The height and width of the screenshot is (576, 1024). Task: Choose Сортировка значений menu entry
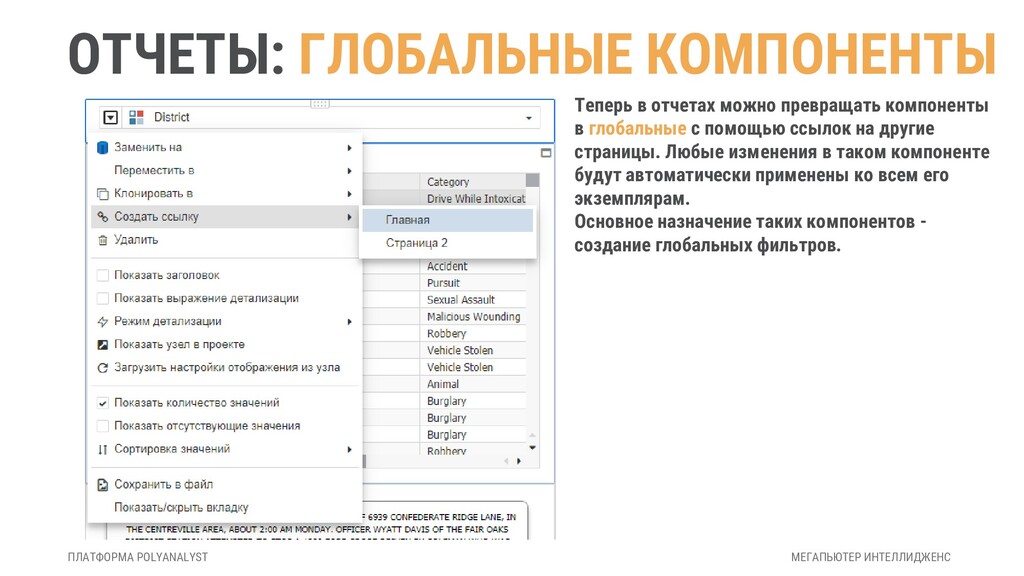225,449
